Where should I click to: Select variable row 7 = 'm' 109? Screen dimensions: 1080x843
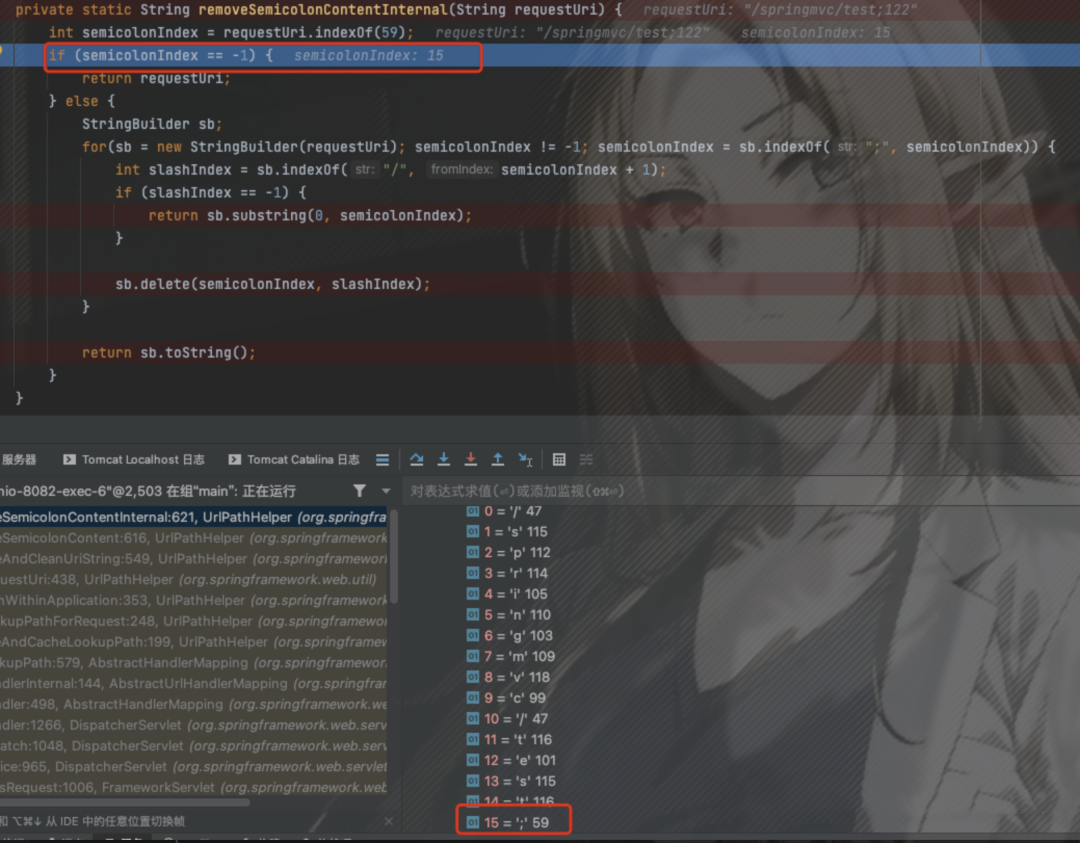click(x=510, y=656)
